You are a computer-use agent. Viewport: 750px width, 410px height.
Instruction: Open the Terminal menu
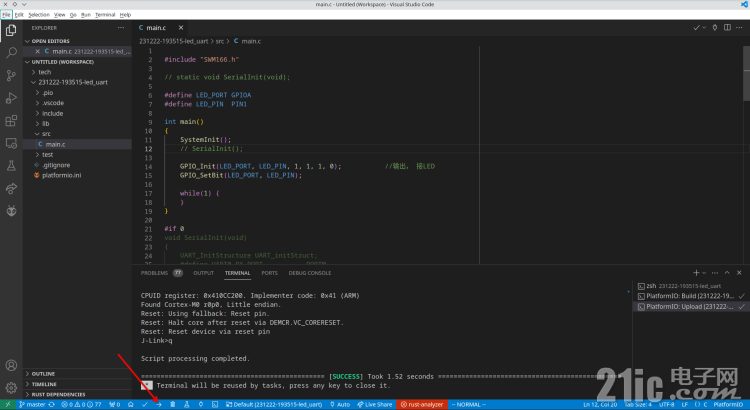click(105, 15)
